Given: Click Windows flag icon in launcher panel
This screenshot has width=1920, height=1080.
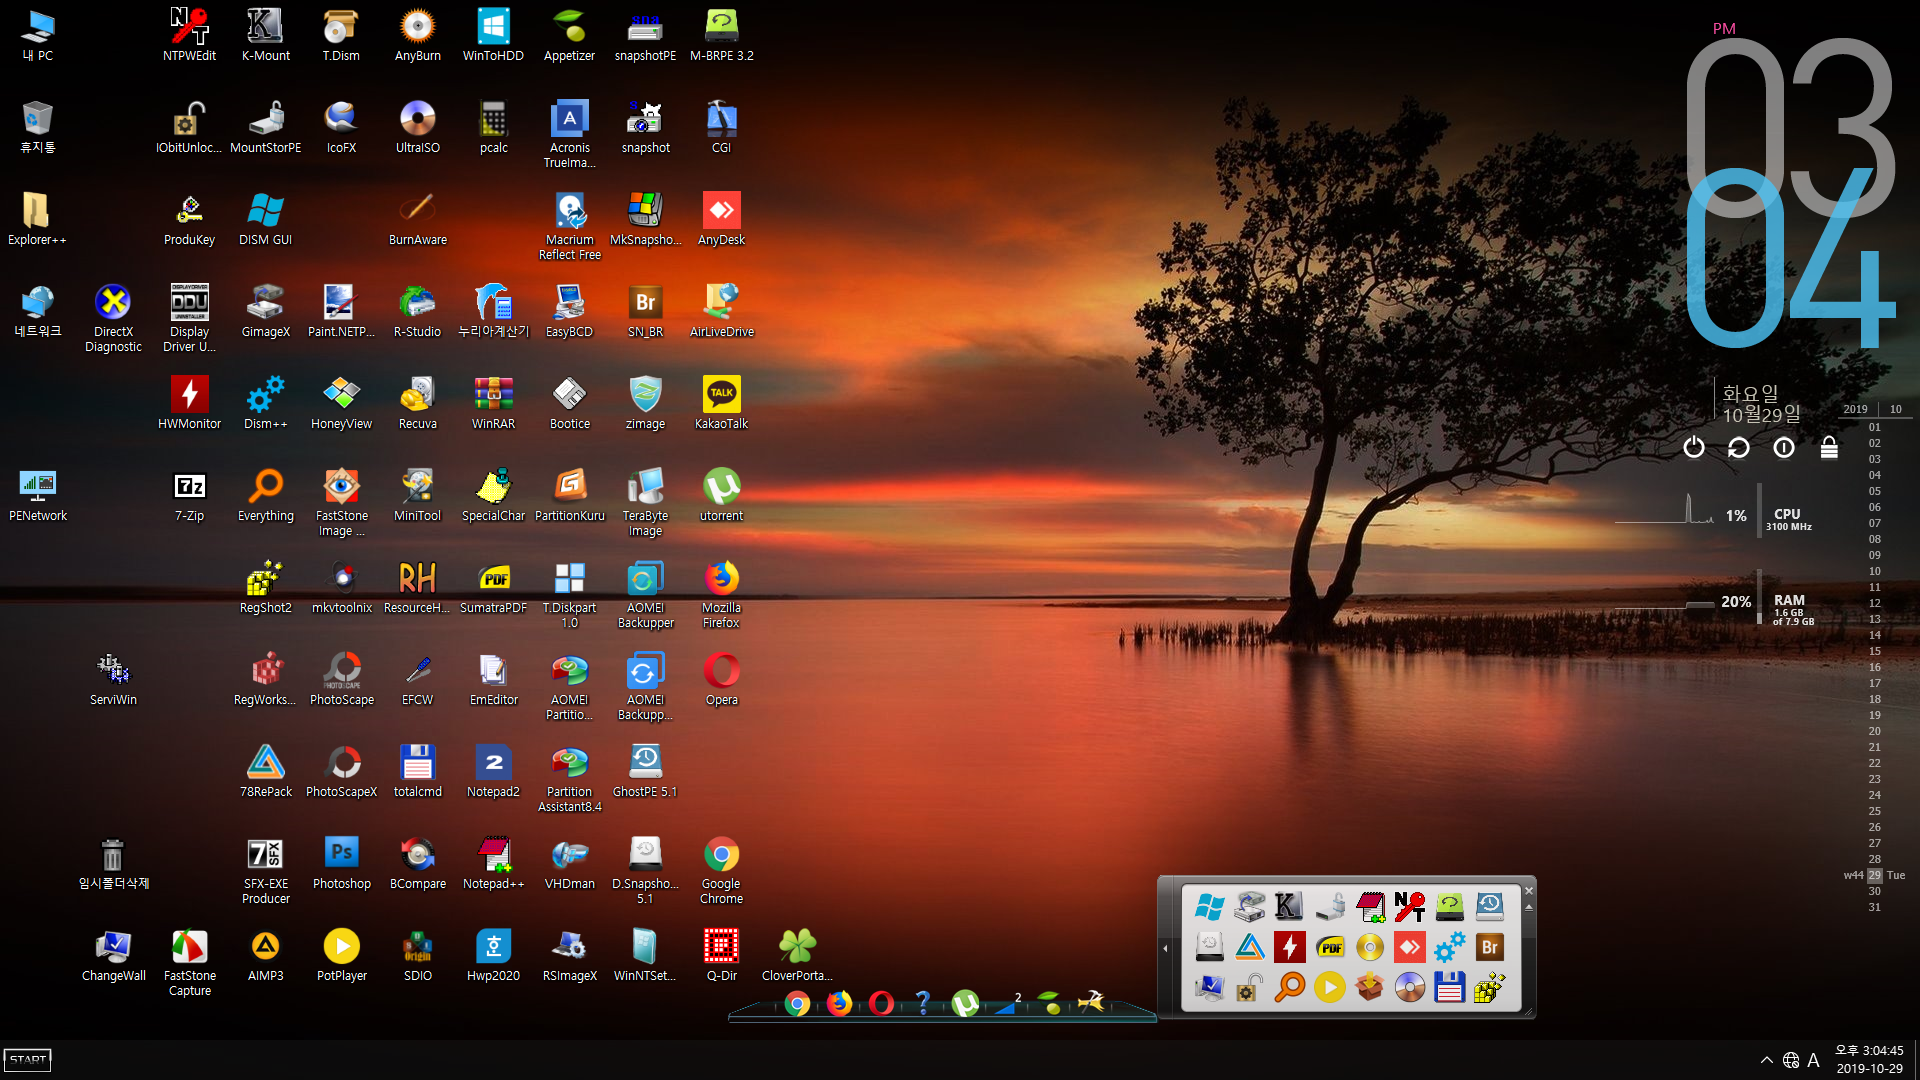Looking at the screenshot, I should point(1209,907).
